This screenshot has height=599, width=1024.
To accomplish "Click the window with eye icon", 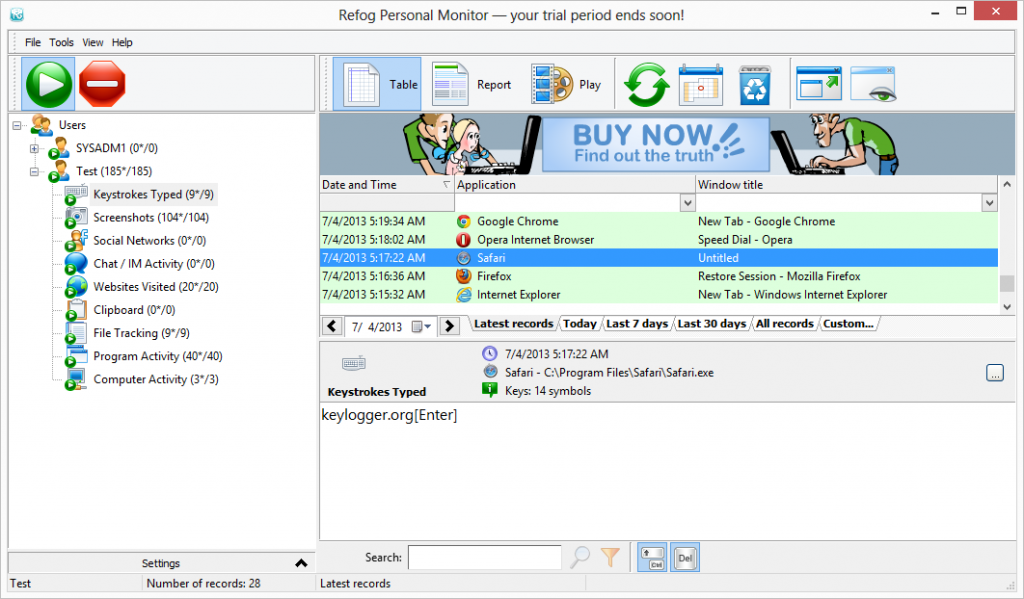I will [872, 85].
